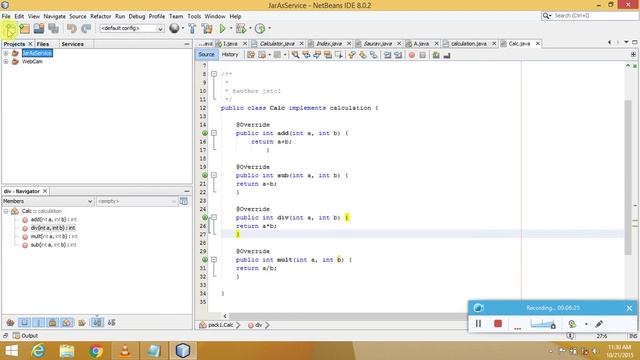Toggle Show Inner Classes navigator filter

click(67, 322)
